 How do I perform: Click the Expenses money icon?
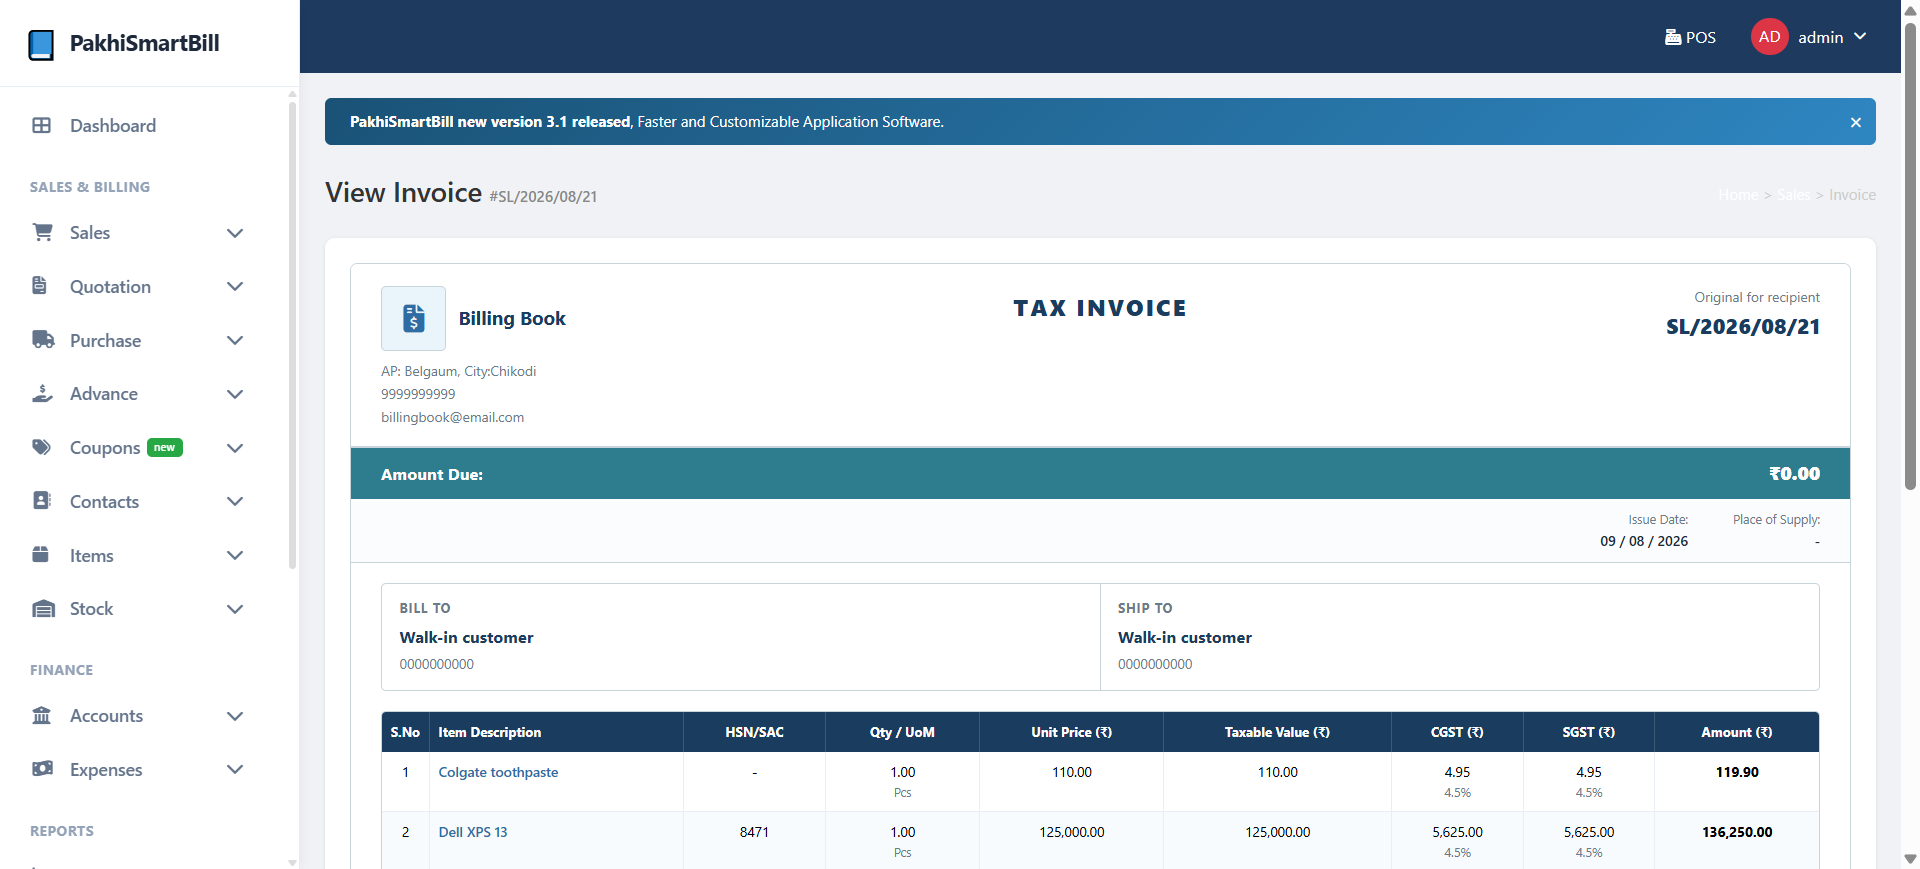43,769
